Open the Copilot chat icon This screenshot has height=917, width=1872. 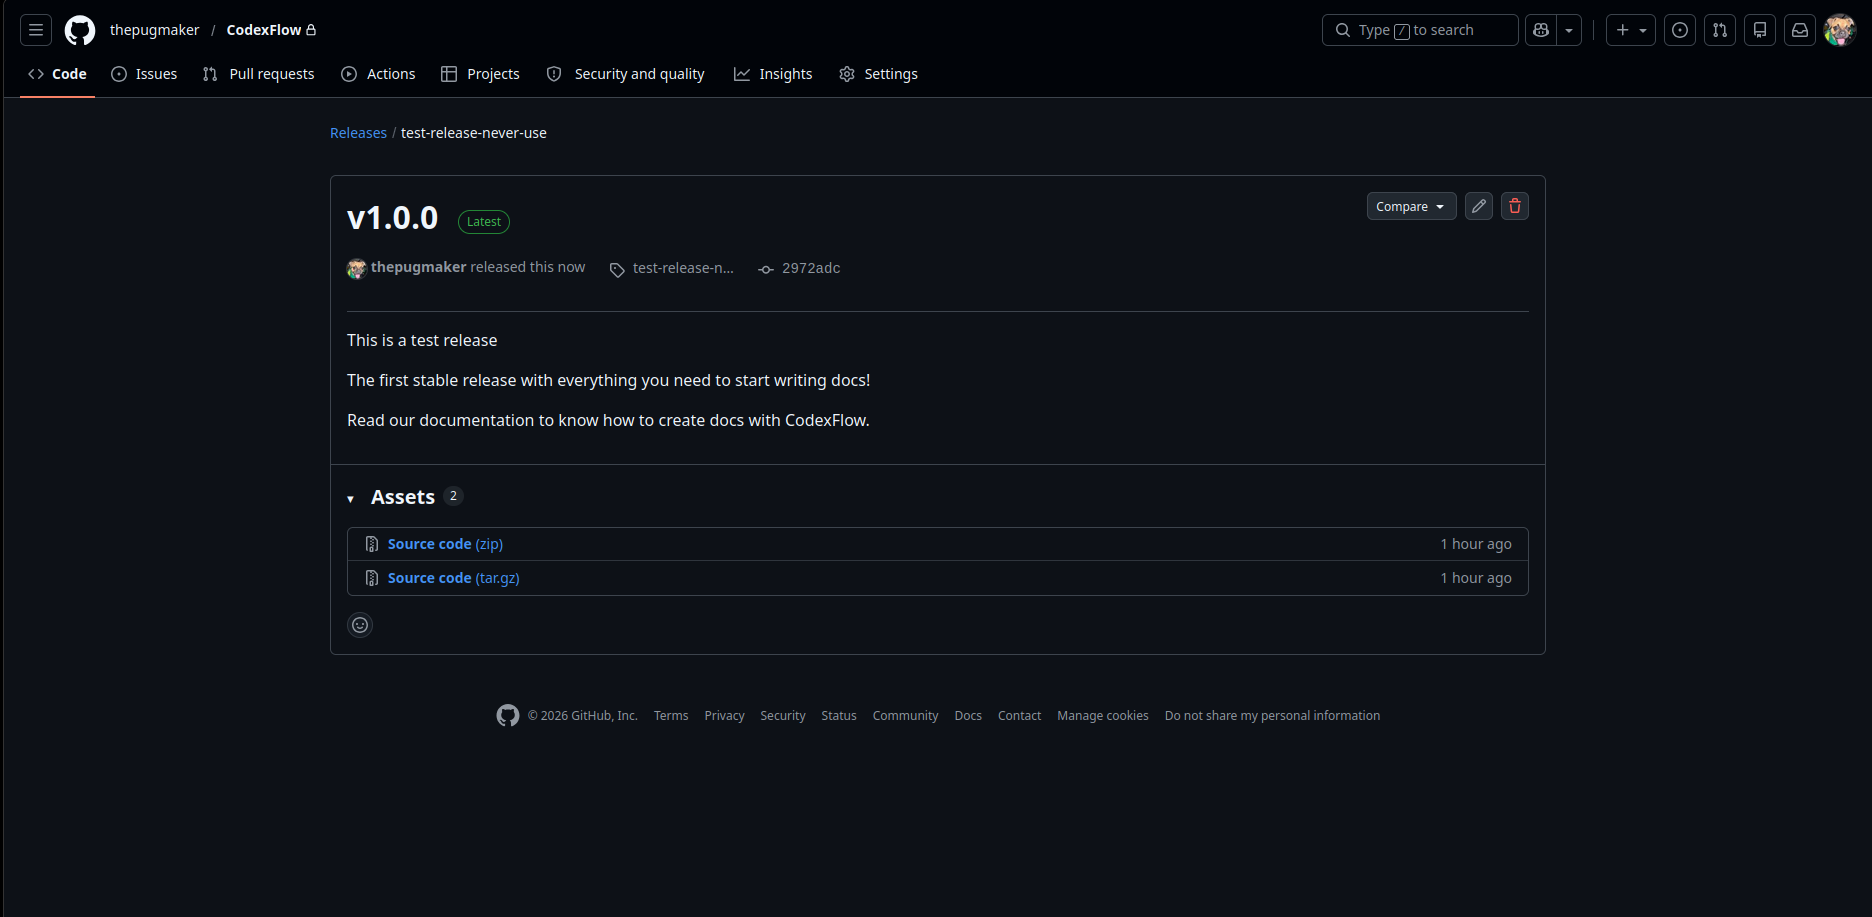click(x=1541, y=30)
